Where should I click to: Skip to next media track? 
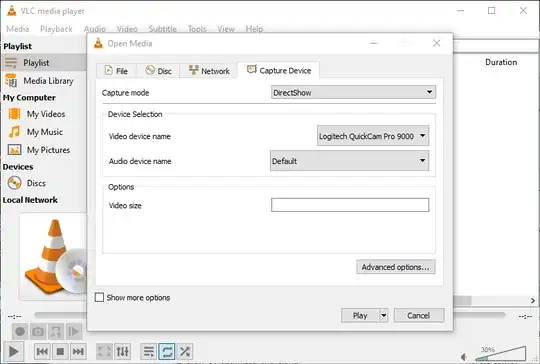(78, 351)
